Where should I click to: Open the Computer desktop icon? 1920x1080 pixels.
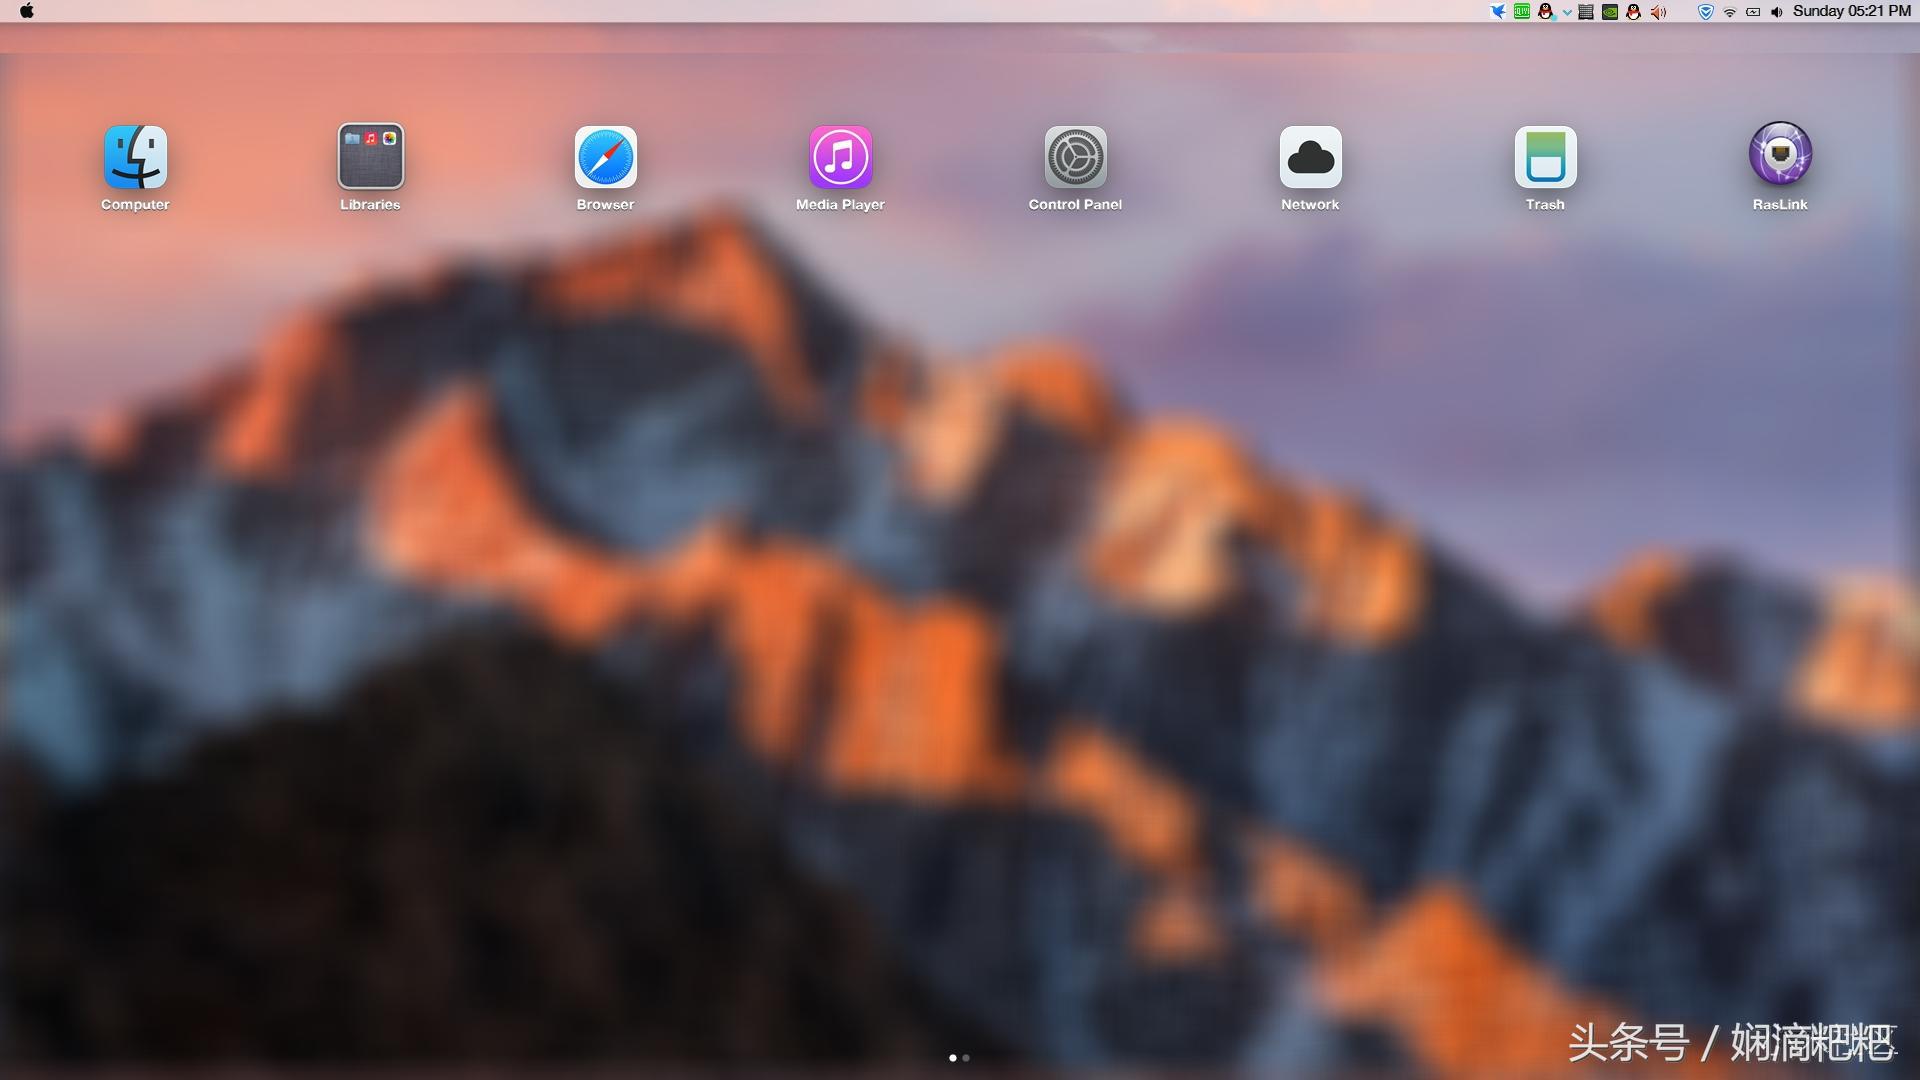(x=135, y=158)
